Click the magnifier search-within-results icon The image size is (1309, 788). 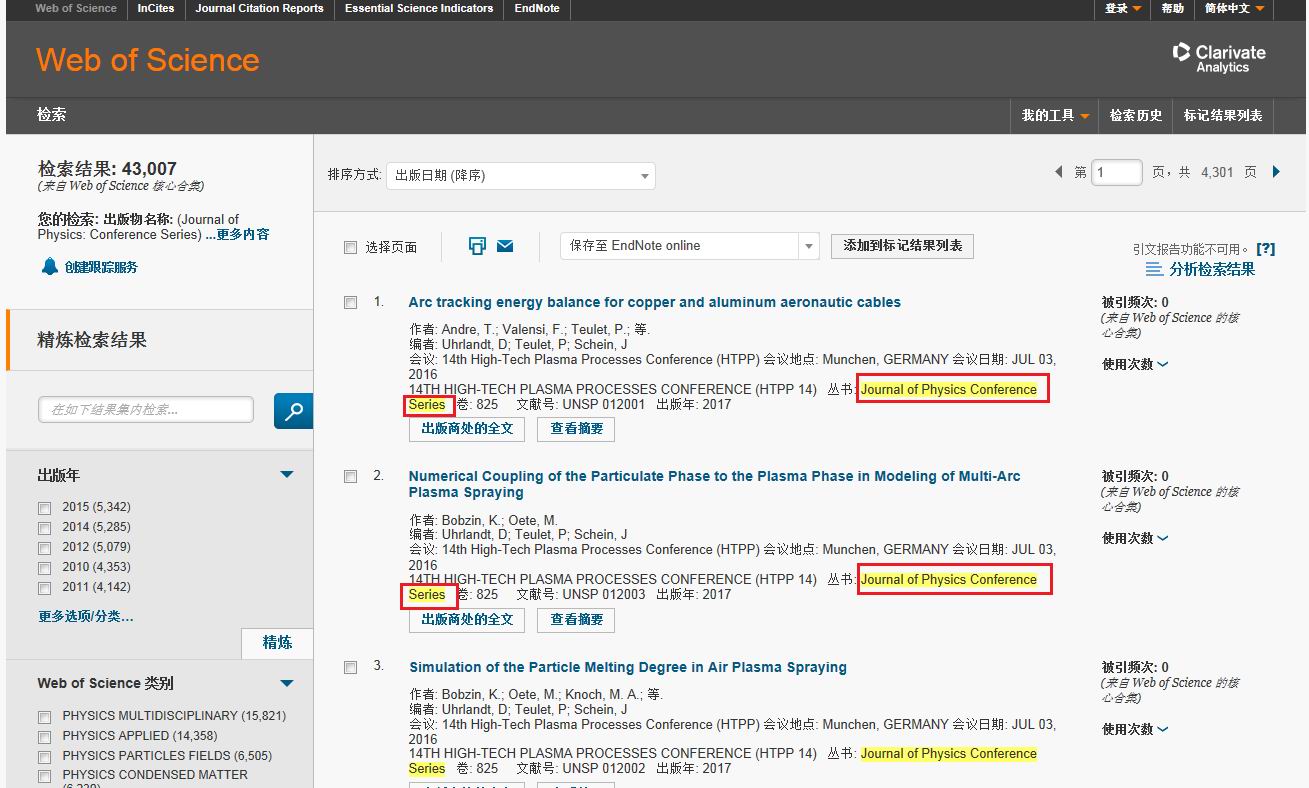click(293, 411)
